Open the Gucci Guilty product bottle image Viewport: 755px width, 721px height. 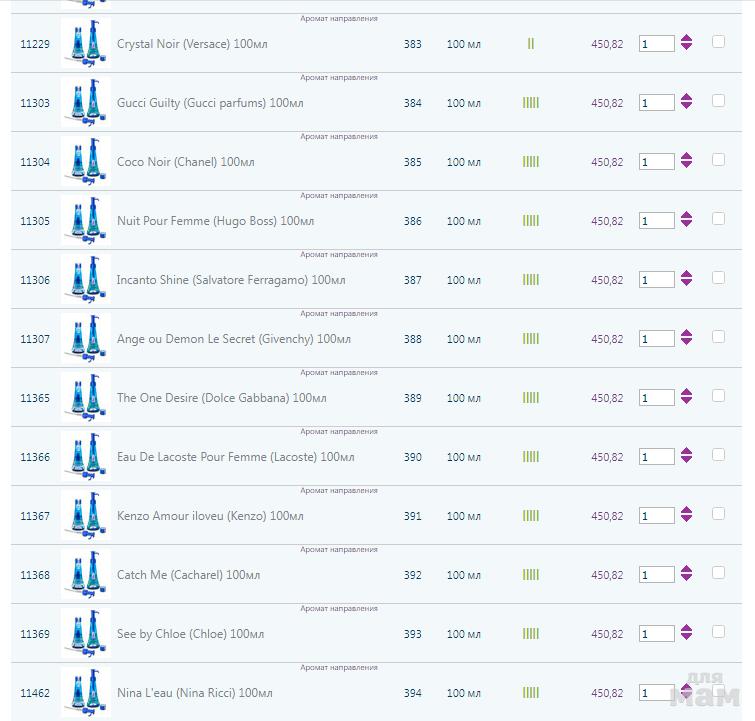tap(85, 103)
